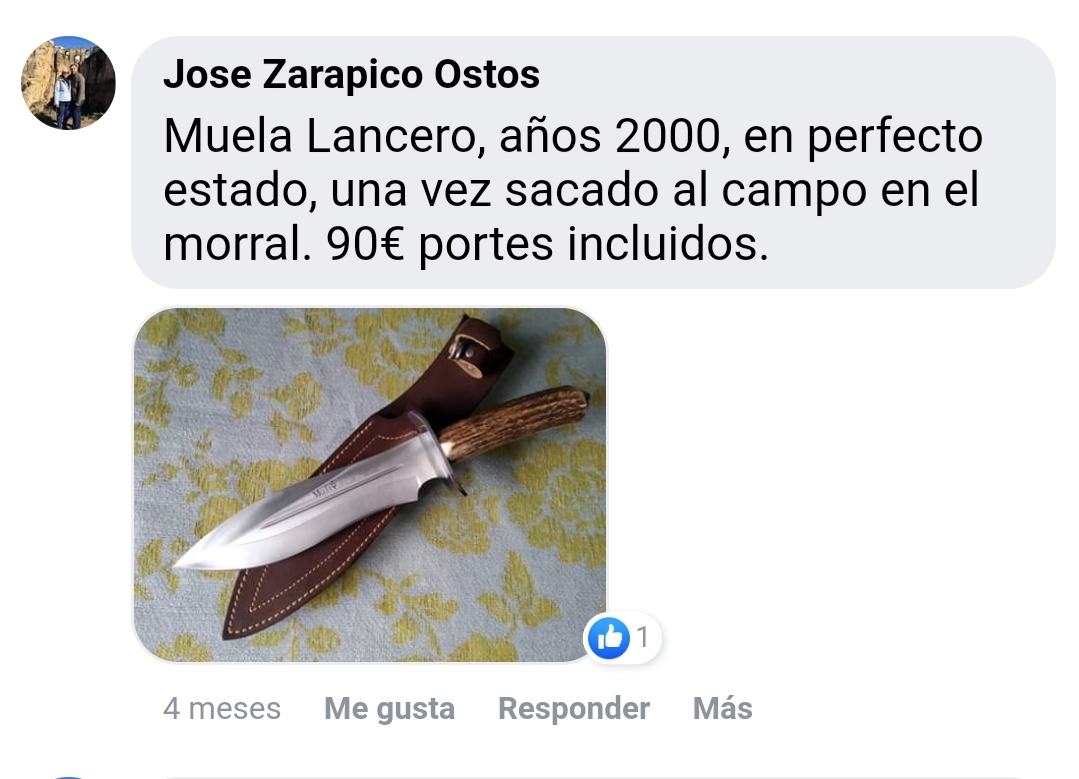Tap the Muela Lancero comment text
This screenshot has height=779, width=1079.
click(573, 189)
